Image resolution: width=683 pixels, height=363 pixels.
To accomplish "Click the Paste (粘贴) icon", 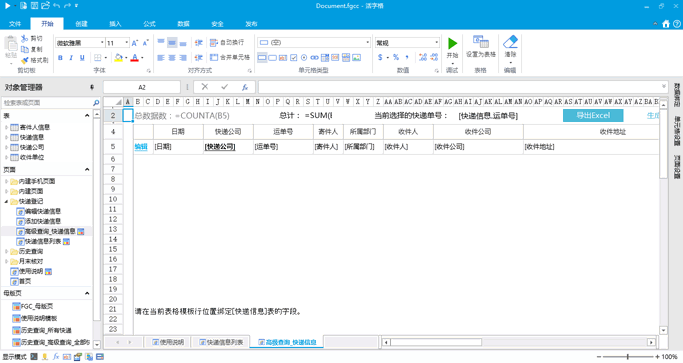I will [11, 44].
